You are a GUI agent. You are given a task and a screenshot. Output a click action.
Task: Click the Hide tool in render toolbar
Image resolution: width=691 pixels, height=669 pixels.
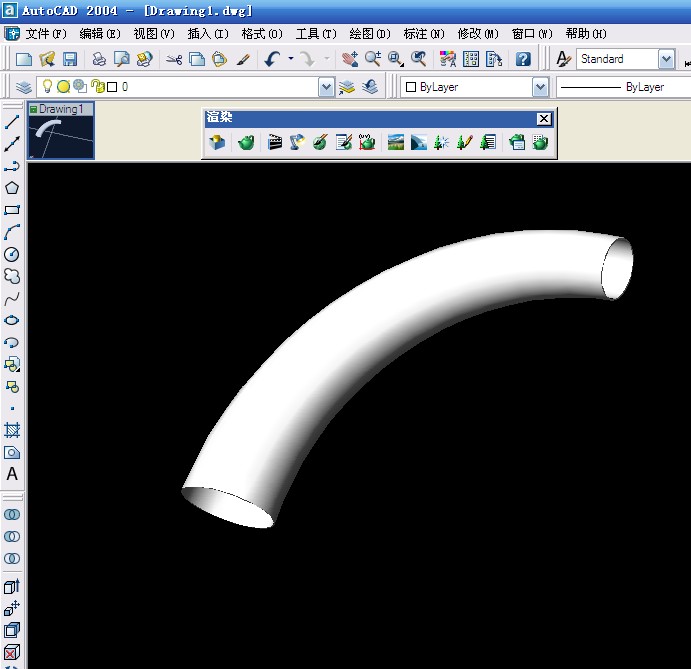tap(216, 142)
